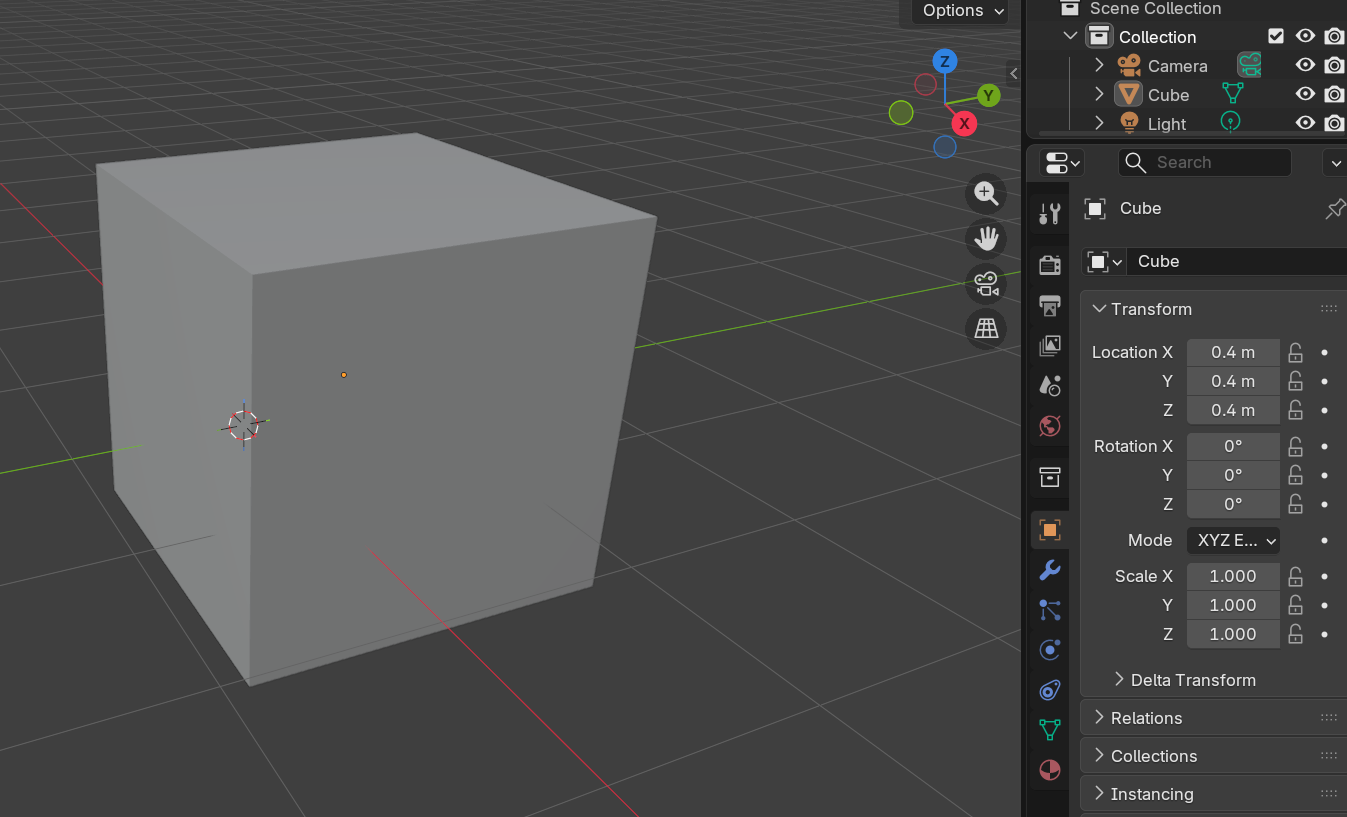
Task: Disable Cube in renders via camera icon
Action: [1334, 94]
